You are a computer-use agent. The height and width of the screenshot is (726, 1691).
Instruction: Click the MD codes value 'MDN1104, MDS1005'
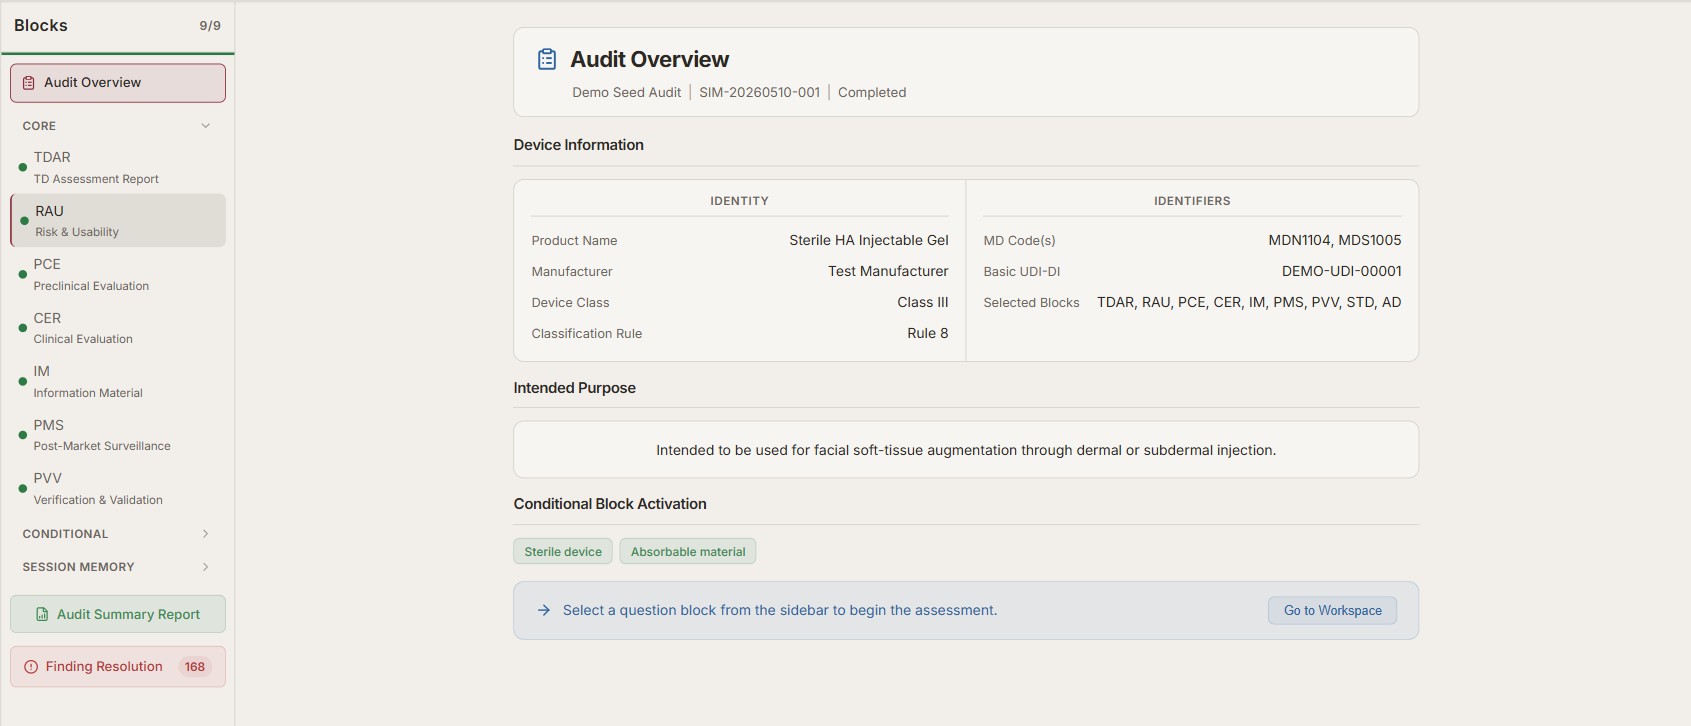point(1335,240)
